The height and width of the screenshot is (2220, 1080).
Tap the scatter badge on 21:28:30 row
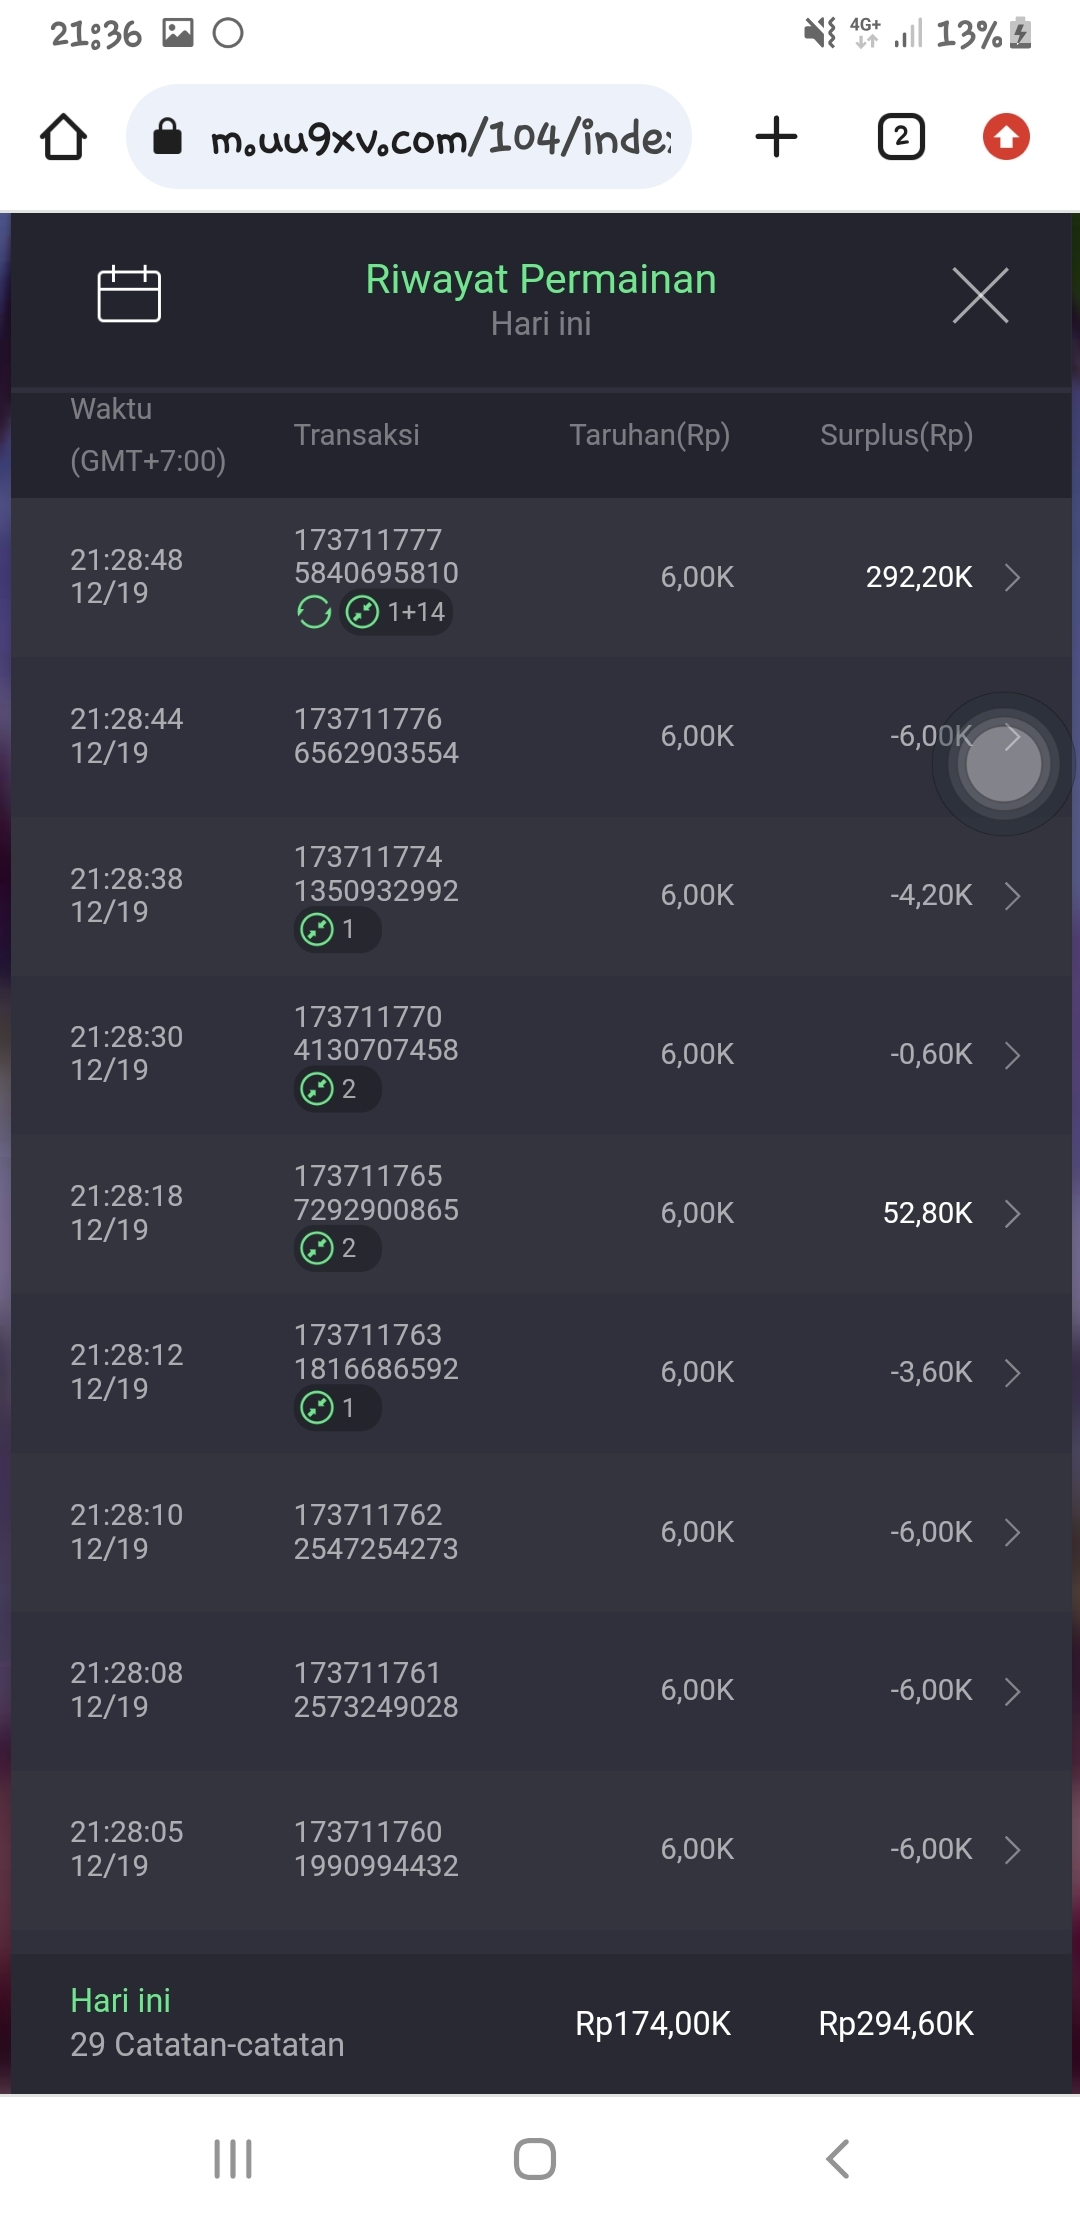pos(336,1088)
